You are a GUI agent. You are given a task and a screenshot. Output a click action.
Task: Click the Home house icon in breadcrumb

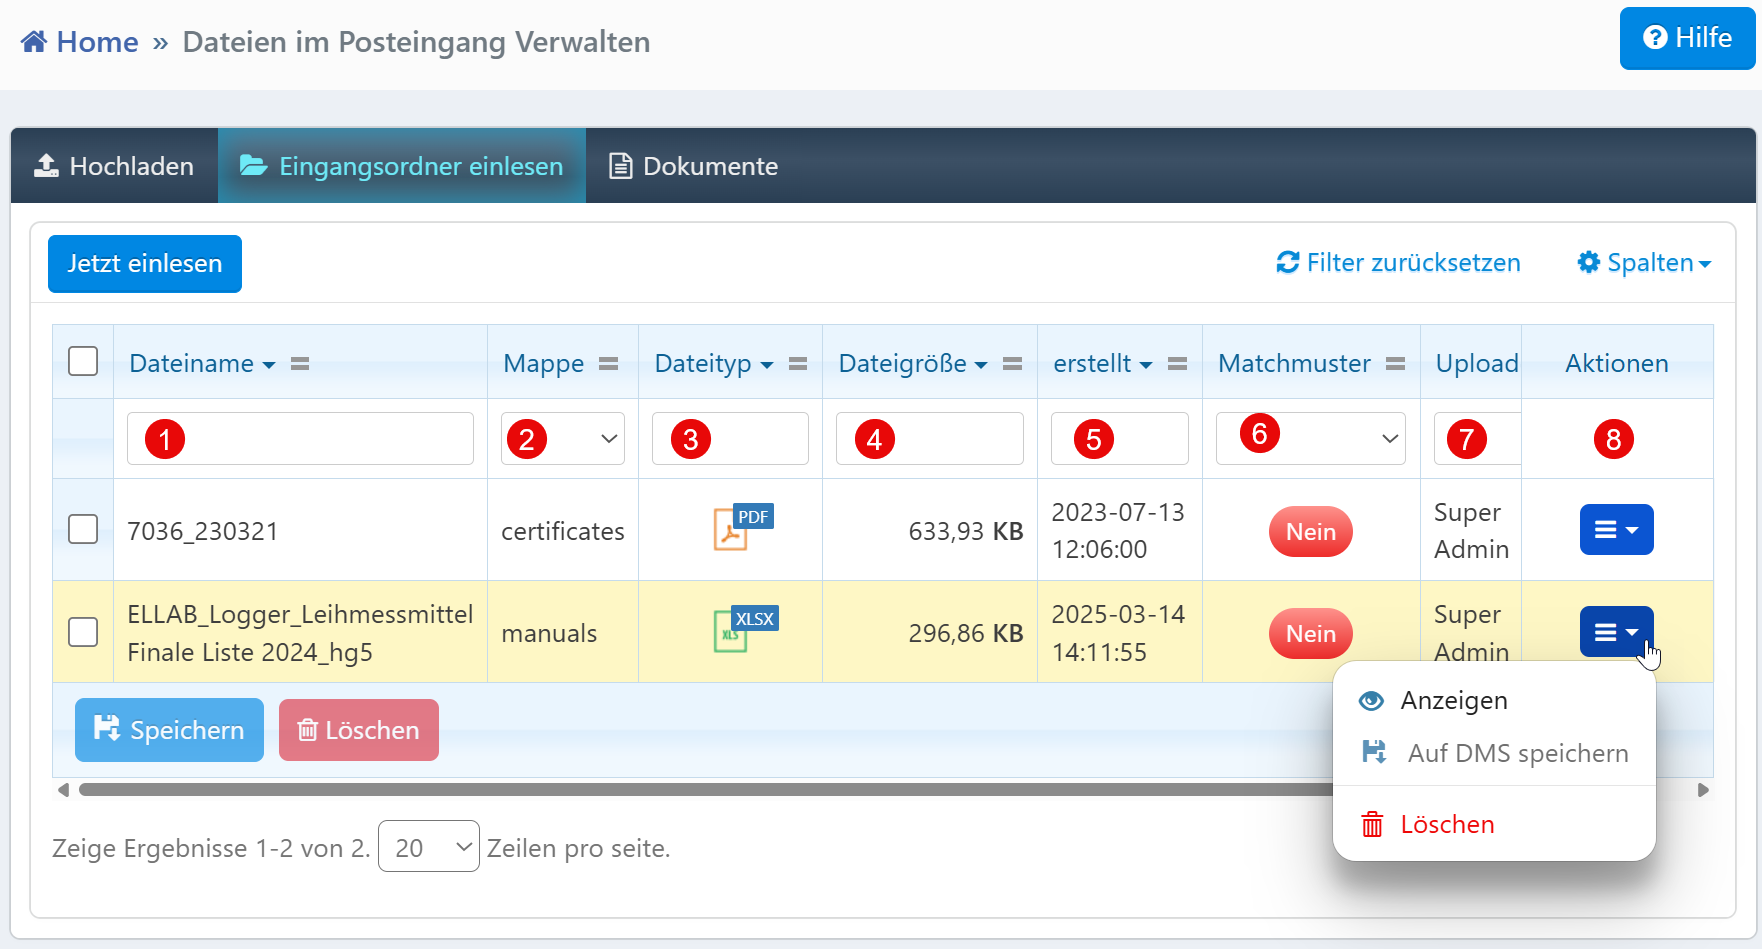(34, 42)
